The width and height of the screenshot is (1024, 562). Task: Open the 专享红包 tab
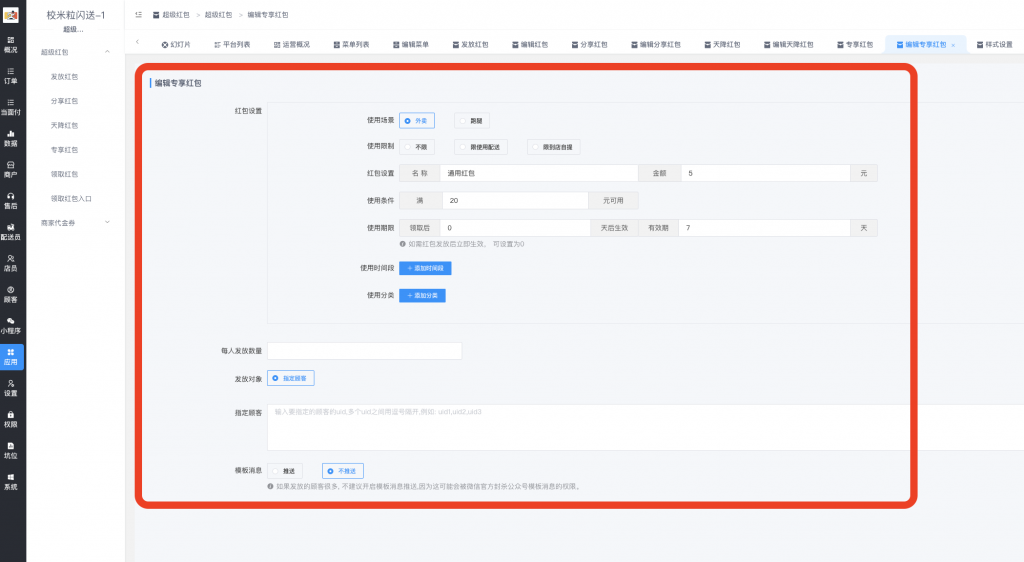tap(855, 44)
